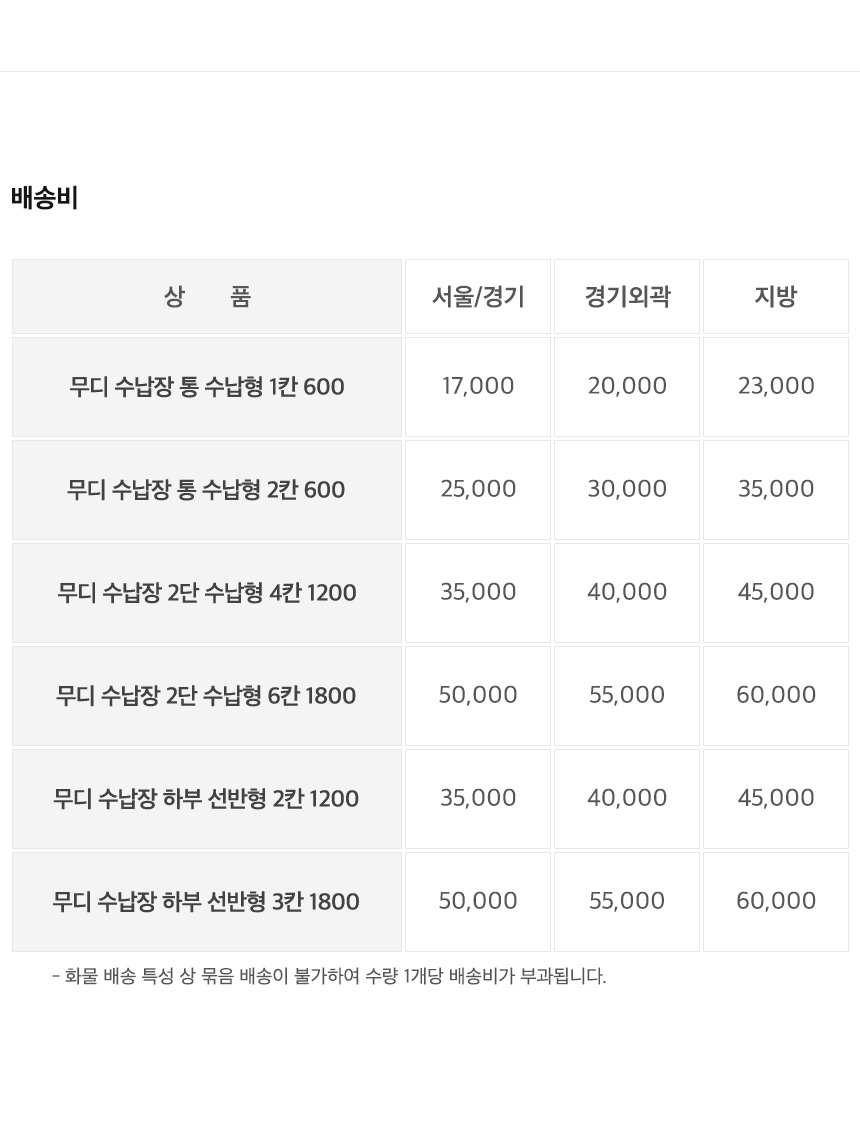Click the 20,000 경기외곽 shipping fee
Screen dimensions: 860x1134
click(x=627, y=386)
